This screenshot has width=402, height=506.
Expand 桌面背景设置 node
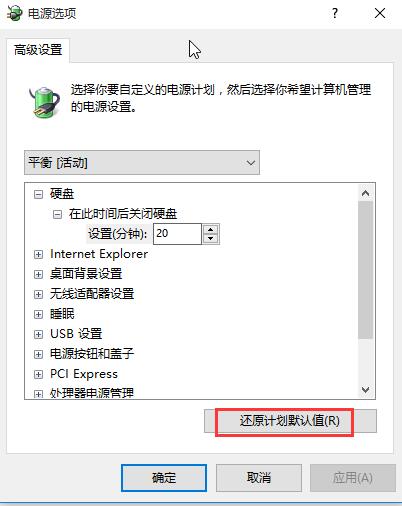click(x=39, y=274)
